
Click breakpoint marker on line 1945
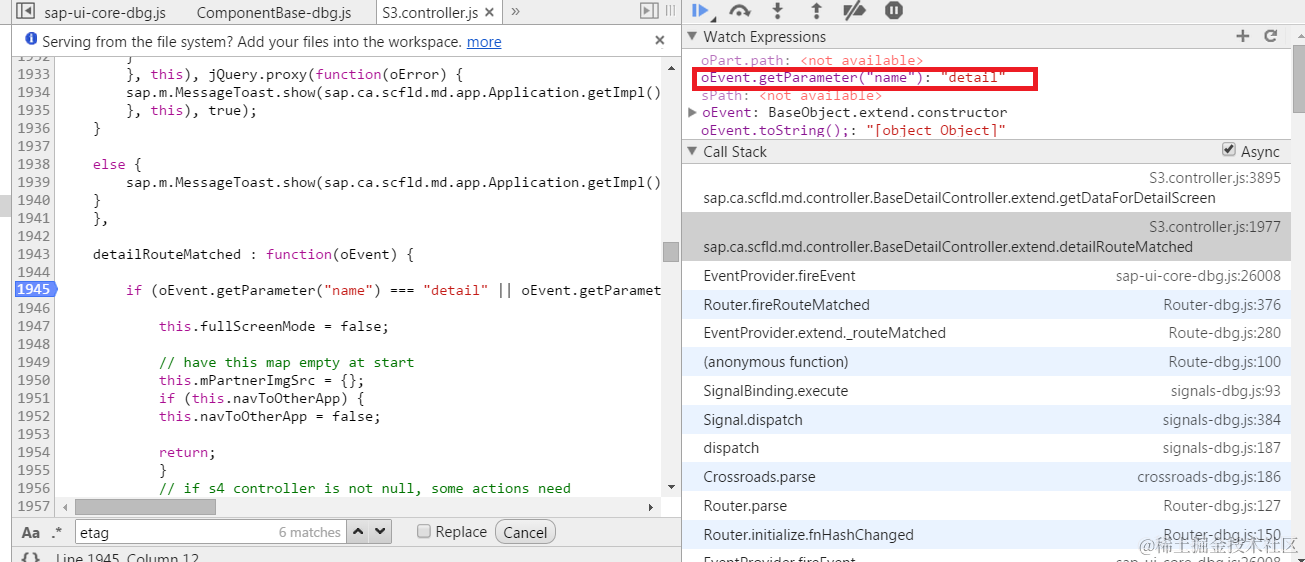(34, 289)
